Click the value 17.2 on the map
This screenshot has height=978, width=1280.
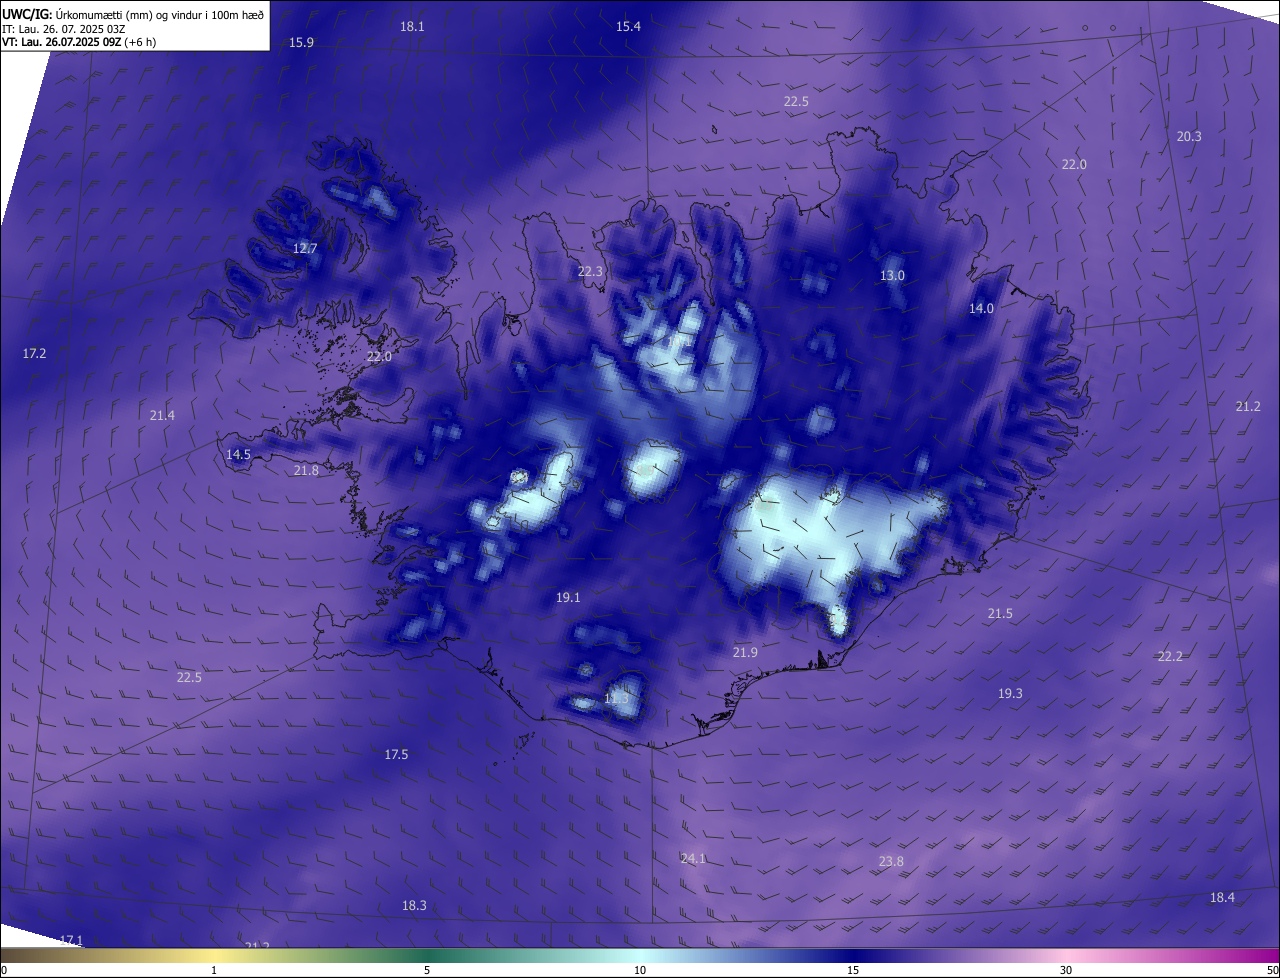point(34,353)
